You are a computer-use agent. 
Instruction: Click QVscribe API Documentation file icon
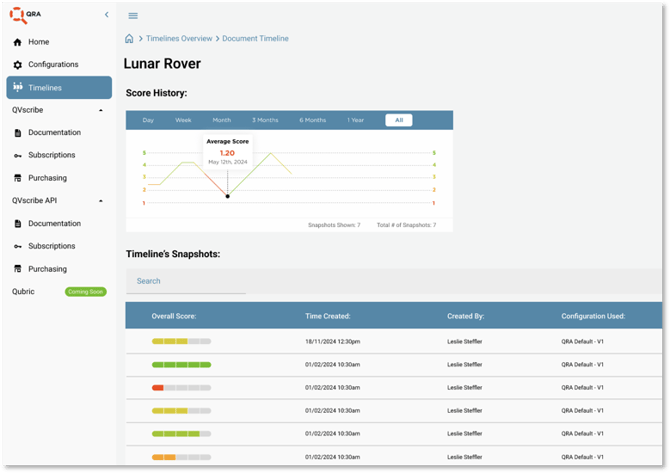point(18,224)
